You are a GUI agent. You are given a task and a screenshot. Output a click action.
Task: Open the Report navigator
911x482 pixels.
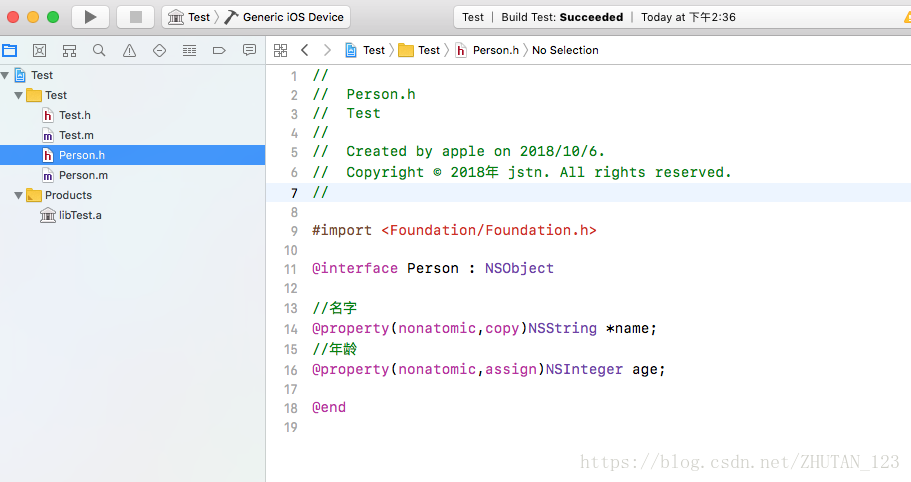coord(249,51)
